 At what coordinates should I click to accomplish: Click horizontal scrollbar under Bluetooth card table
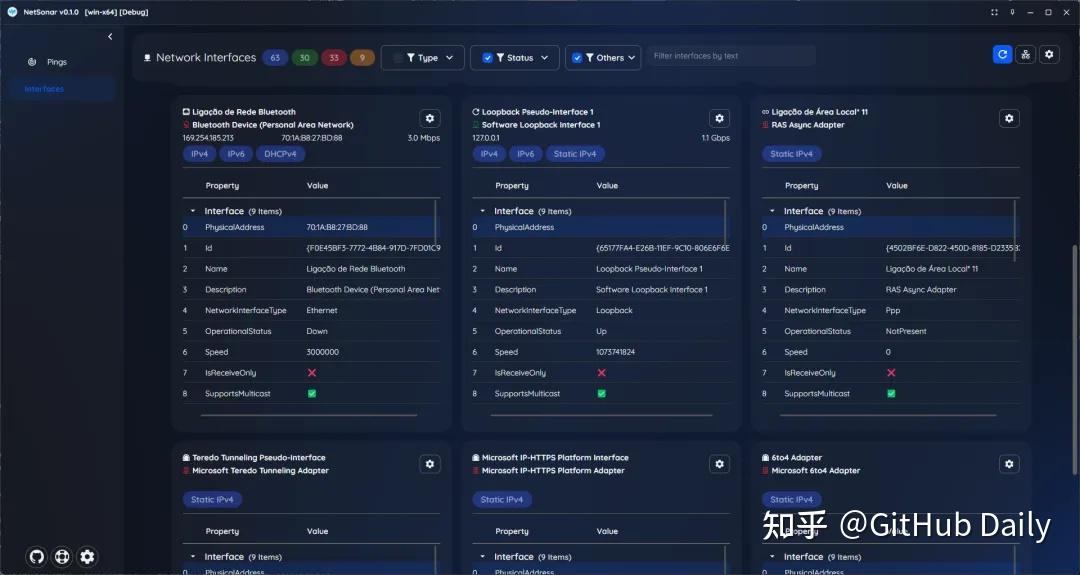[x=309, y=415]
